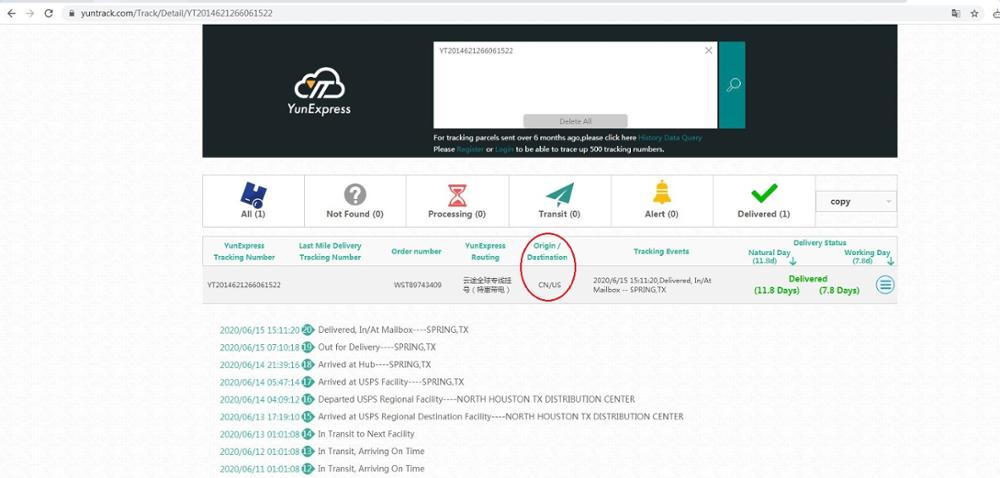This screenshot has width=1000, height=478.
Task: Click the YunExpress Tracking Number column header
Action: coord(244,251)
